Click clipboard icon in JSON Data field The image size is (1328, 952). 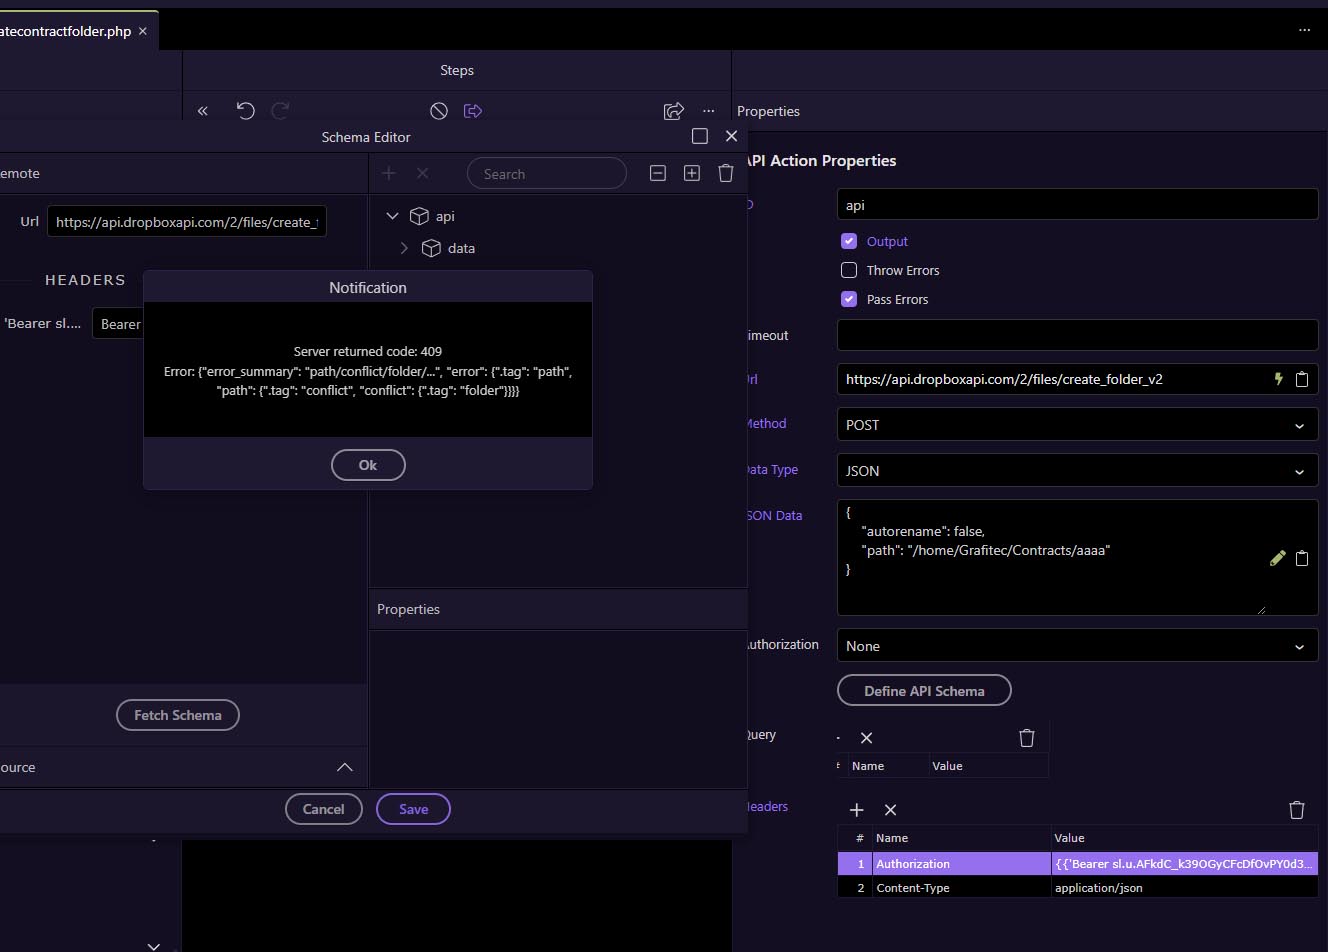1302,558
